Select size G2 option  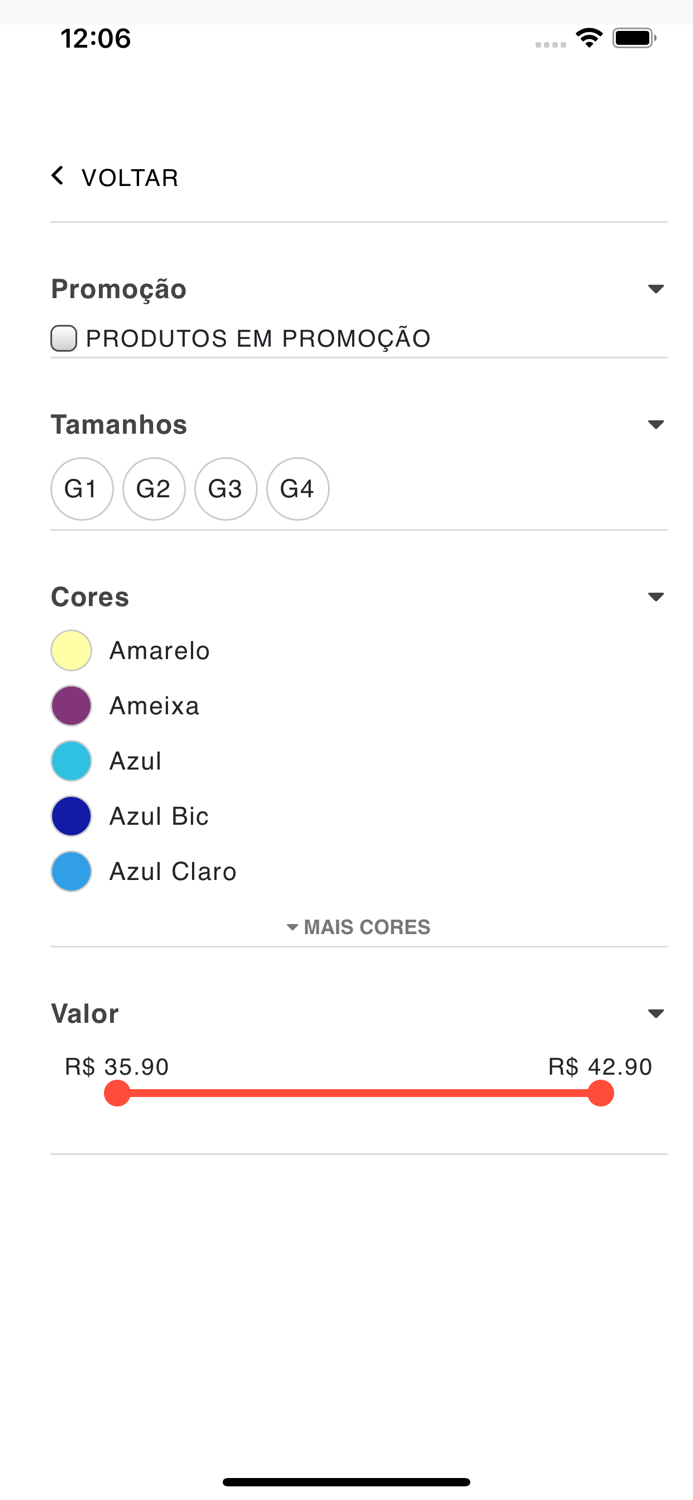[x=154, y=488]
